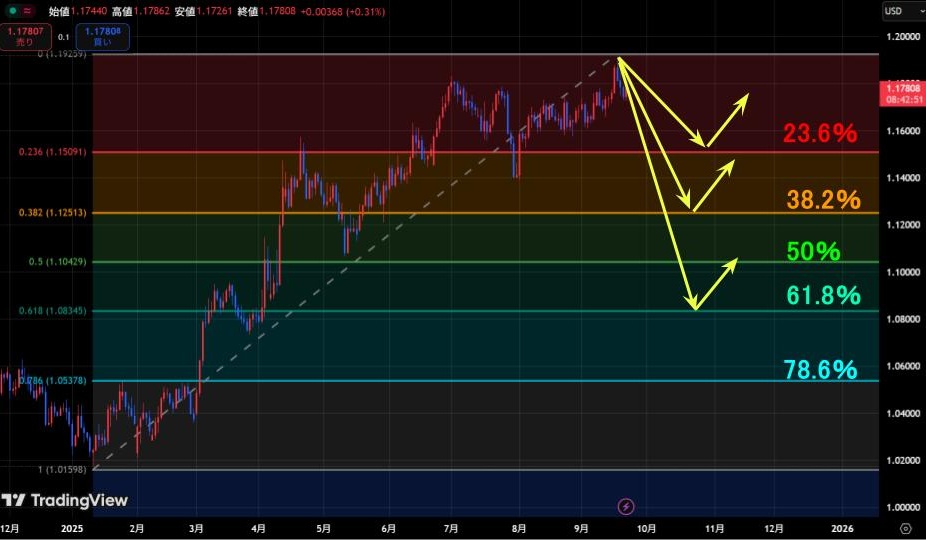Click the lightning bolt event icon
This screenshot has width=926, height=540.
click(627, 507)
